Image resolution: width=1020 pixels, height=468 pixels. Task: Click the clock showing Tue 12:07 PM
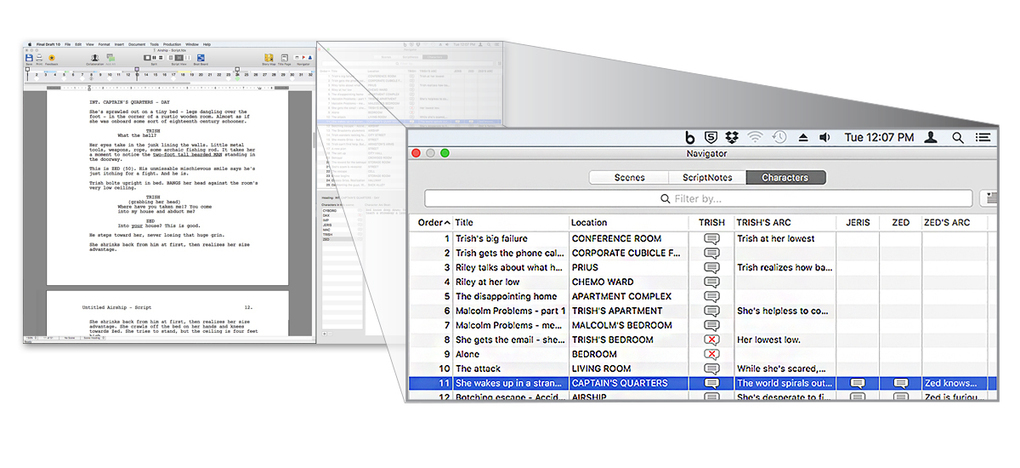[879, 137]
